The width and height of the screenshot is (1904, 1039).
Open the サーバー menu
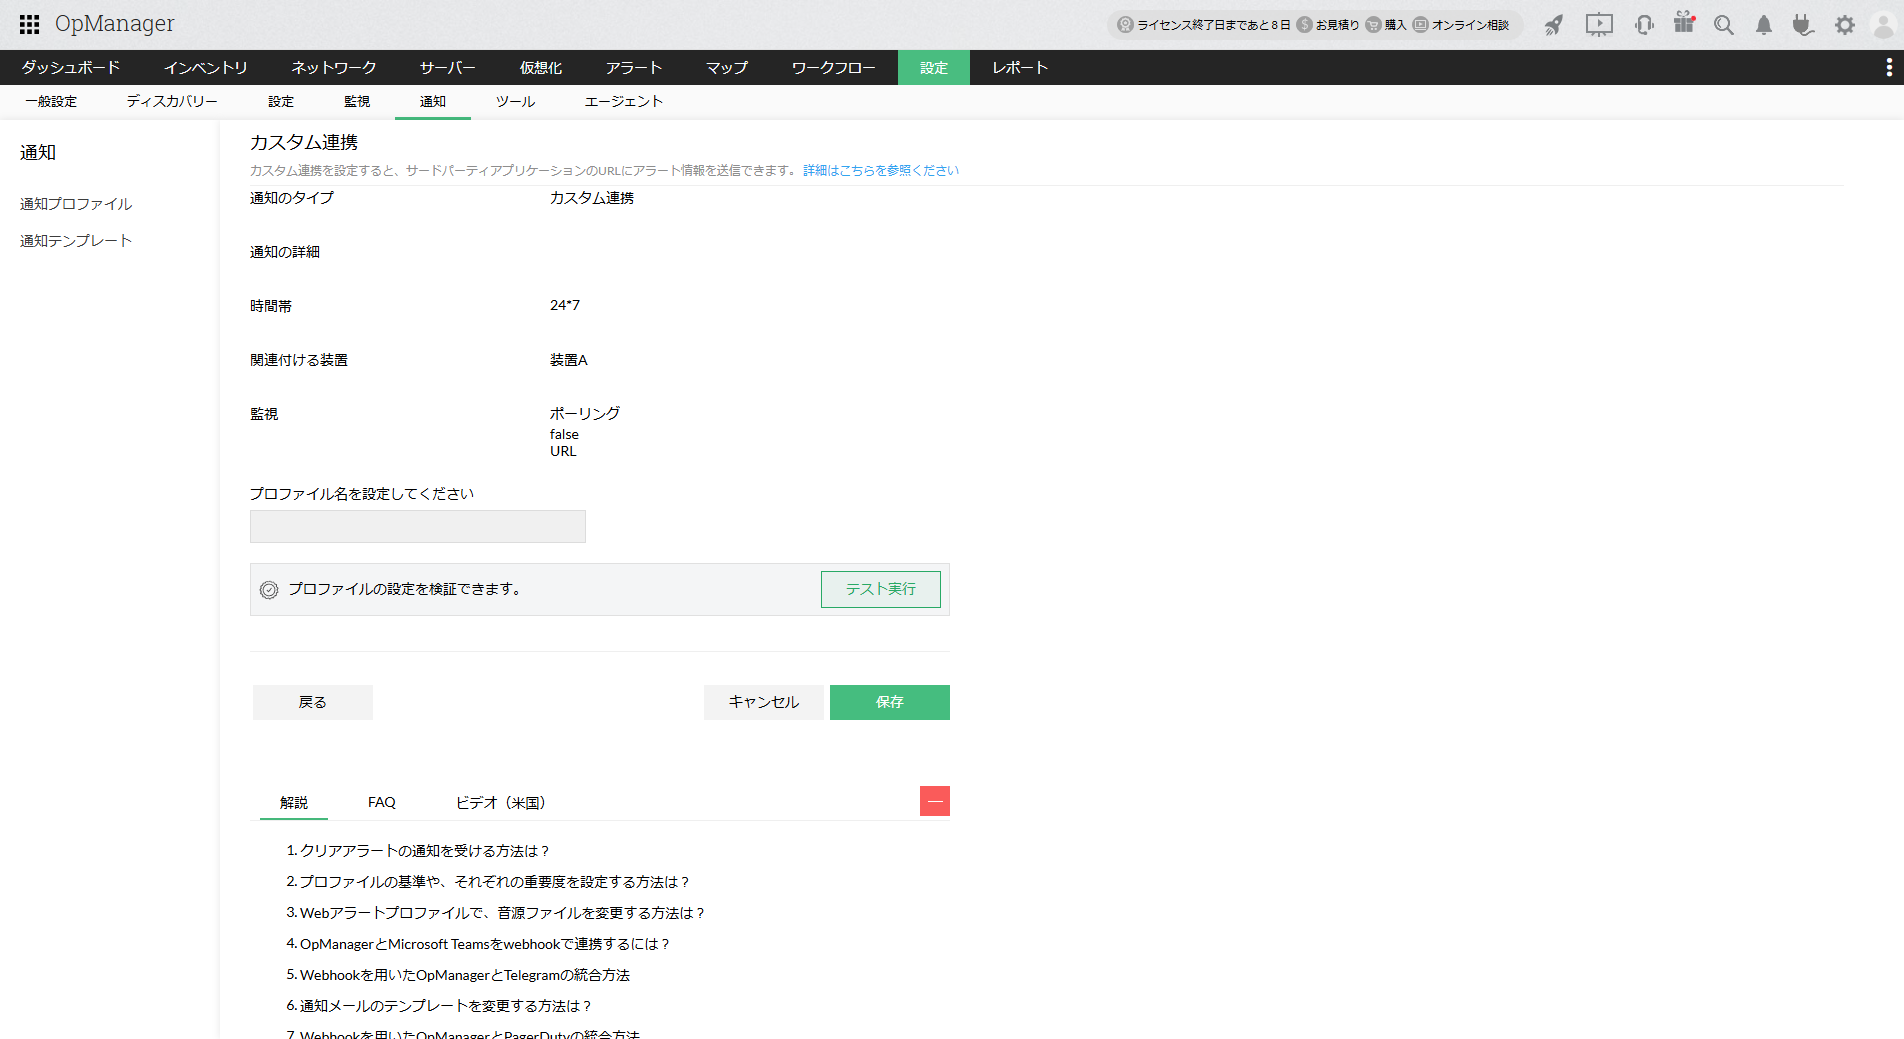(x=448, y=67)
